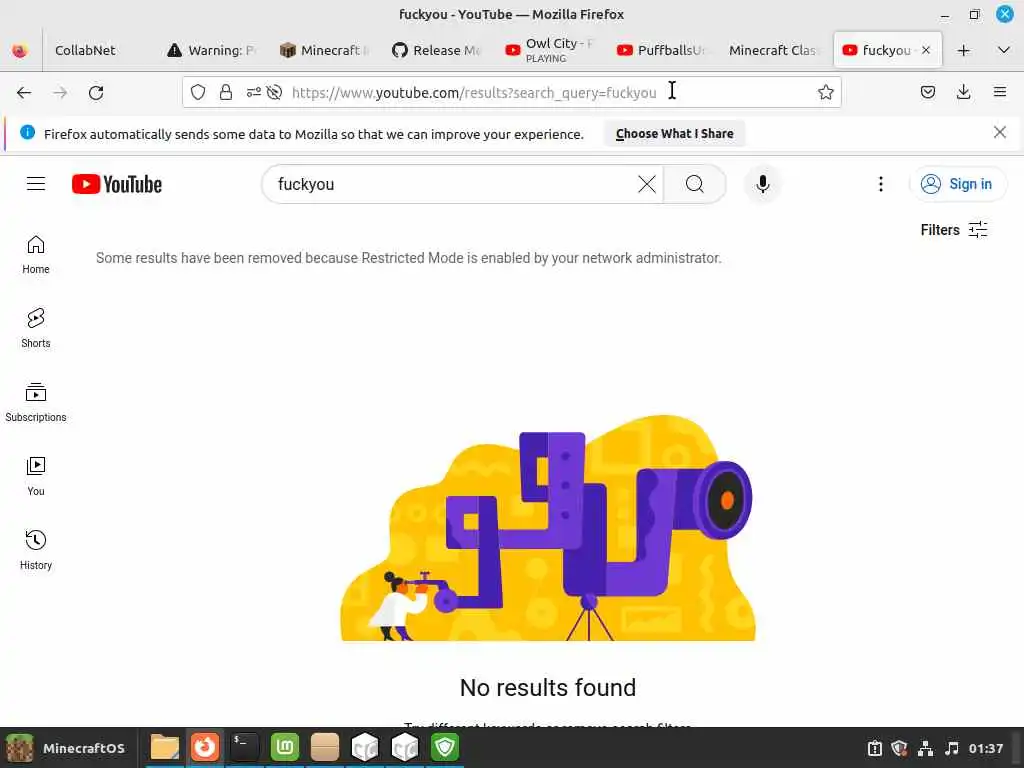
Task: Open Subscriptions from the sidebar
Action: point(36,402)
